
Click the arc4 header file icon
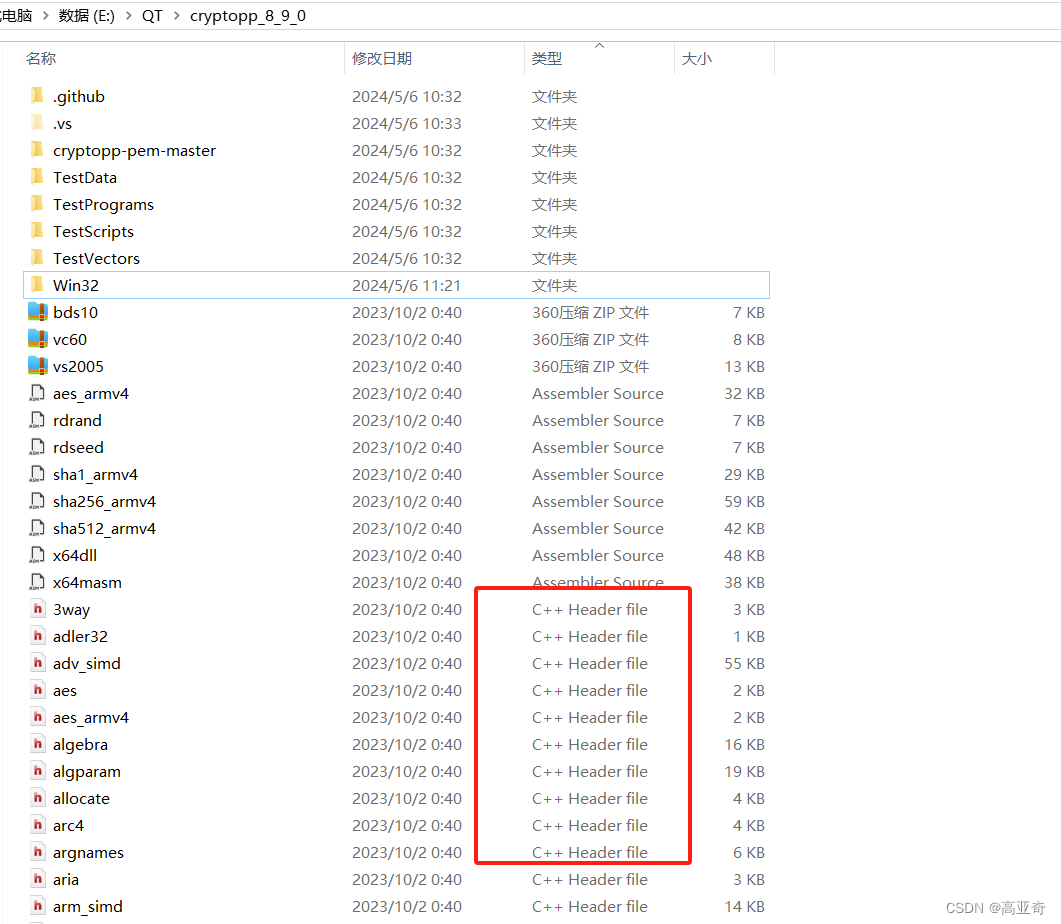[x=38, y=826]
